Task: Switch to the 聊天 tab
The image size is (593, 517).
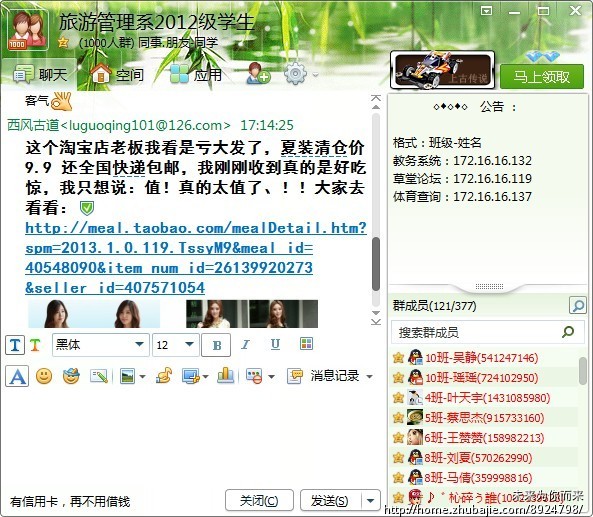Action: (39, 75)
